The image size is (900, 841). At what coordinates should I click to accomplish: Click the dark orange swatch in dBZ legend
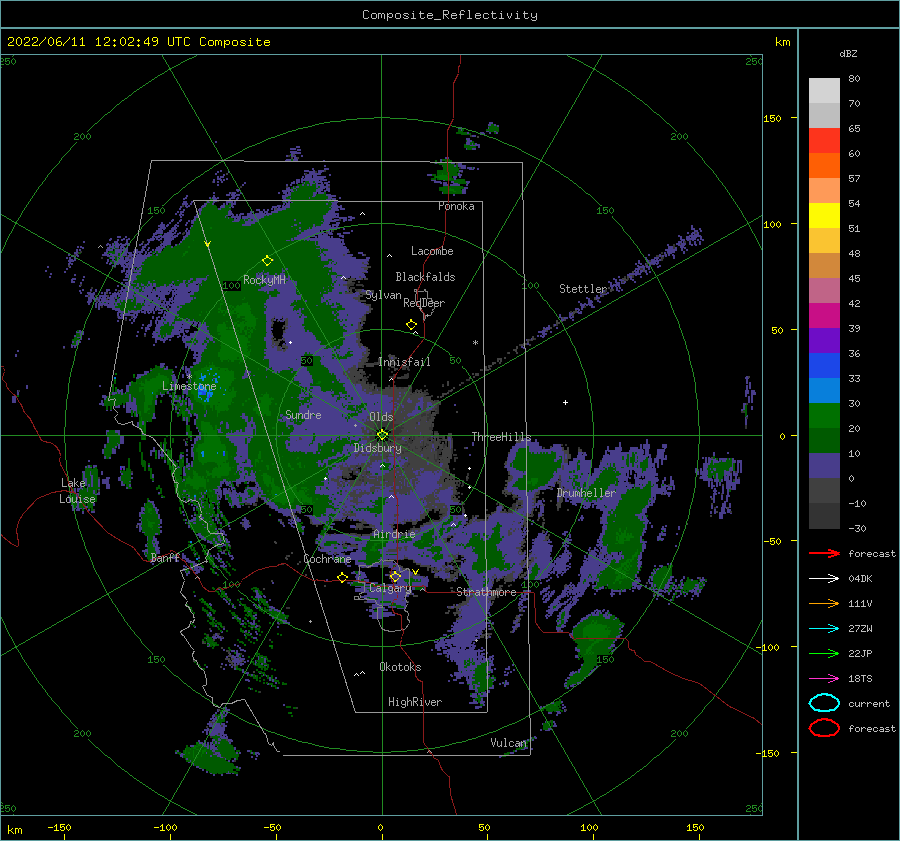click(x=824, y=165)
